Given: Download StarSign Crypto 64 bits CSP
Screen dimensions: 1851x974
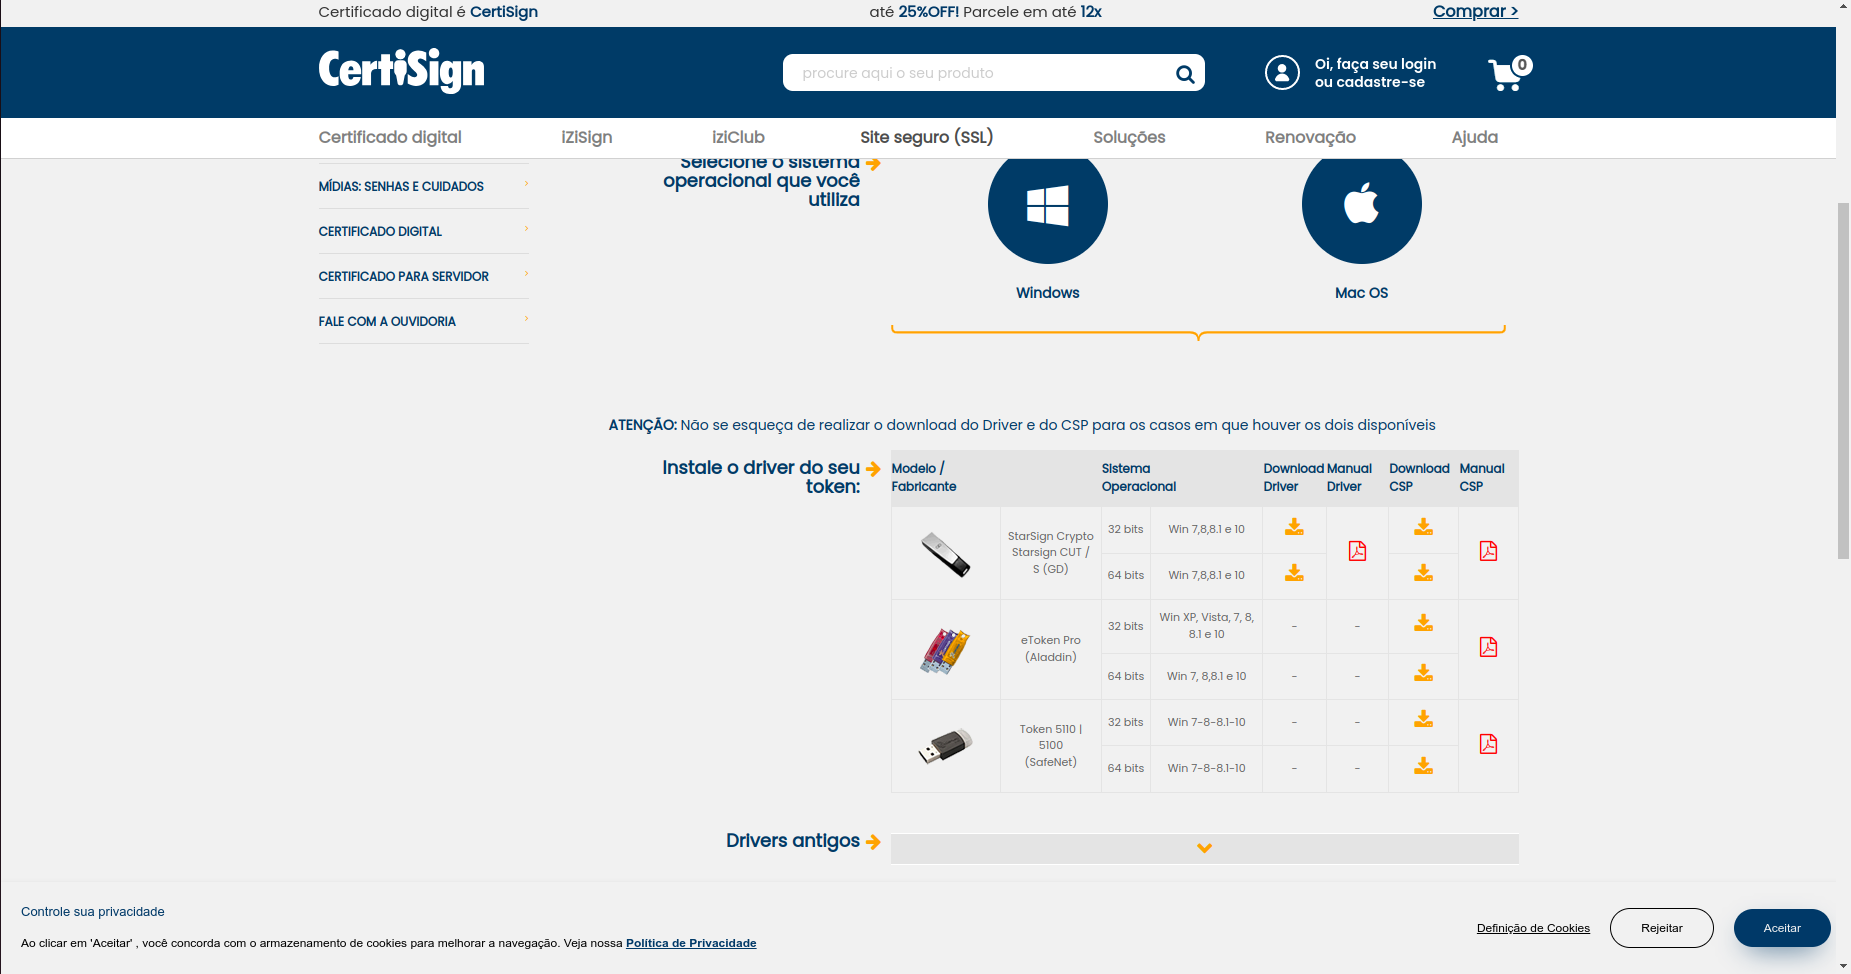Looking at the screenshot, I should point(1423,573).
